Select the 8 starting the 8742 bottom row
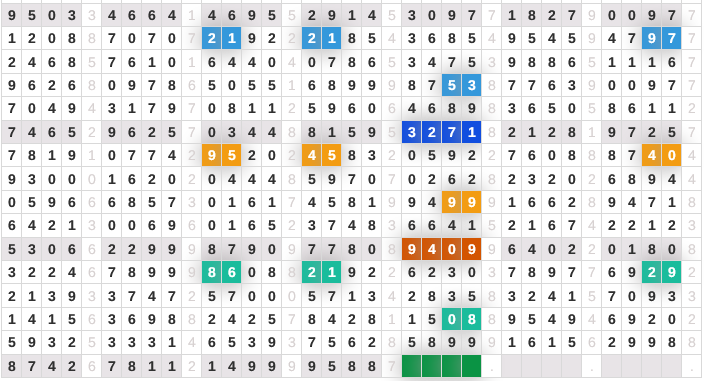The width and height of the screenshot is (704, 381). 12,366
